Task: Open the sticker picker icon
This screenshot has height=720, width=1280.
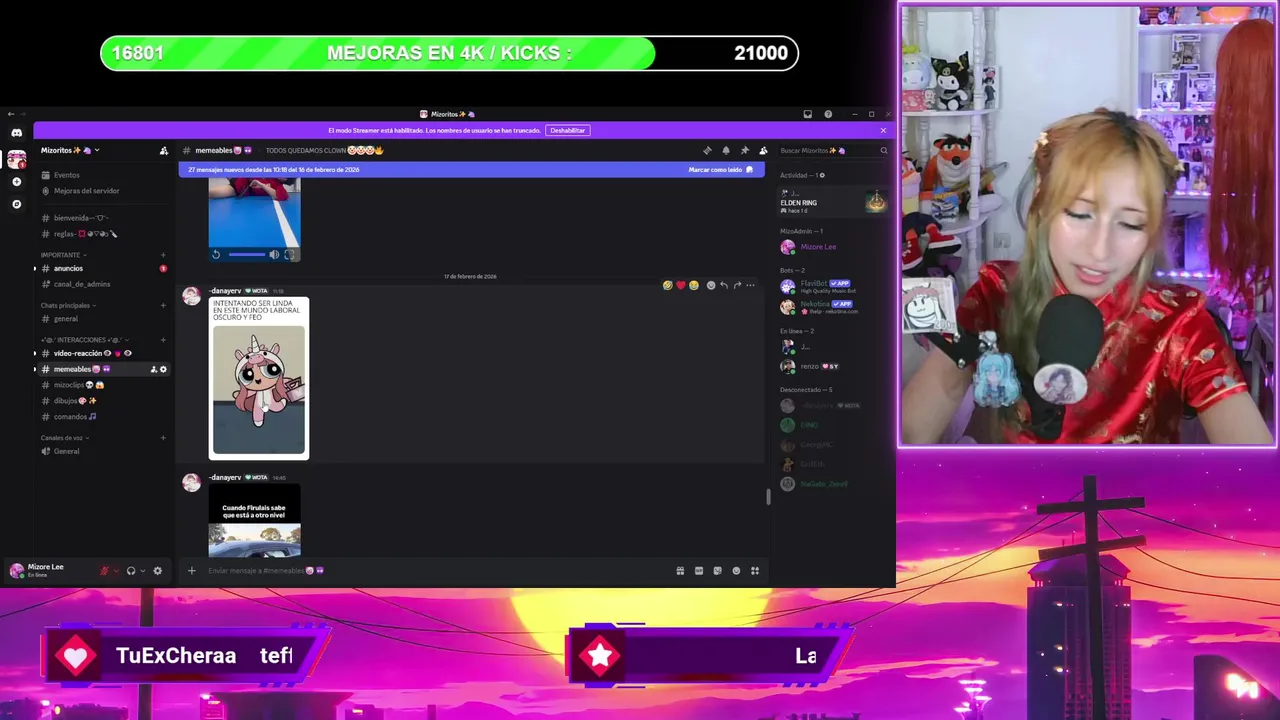Action: pyautogui.click(x=717, y=571)
